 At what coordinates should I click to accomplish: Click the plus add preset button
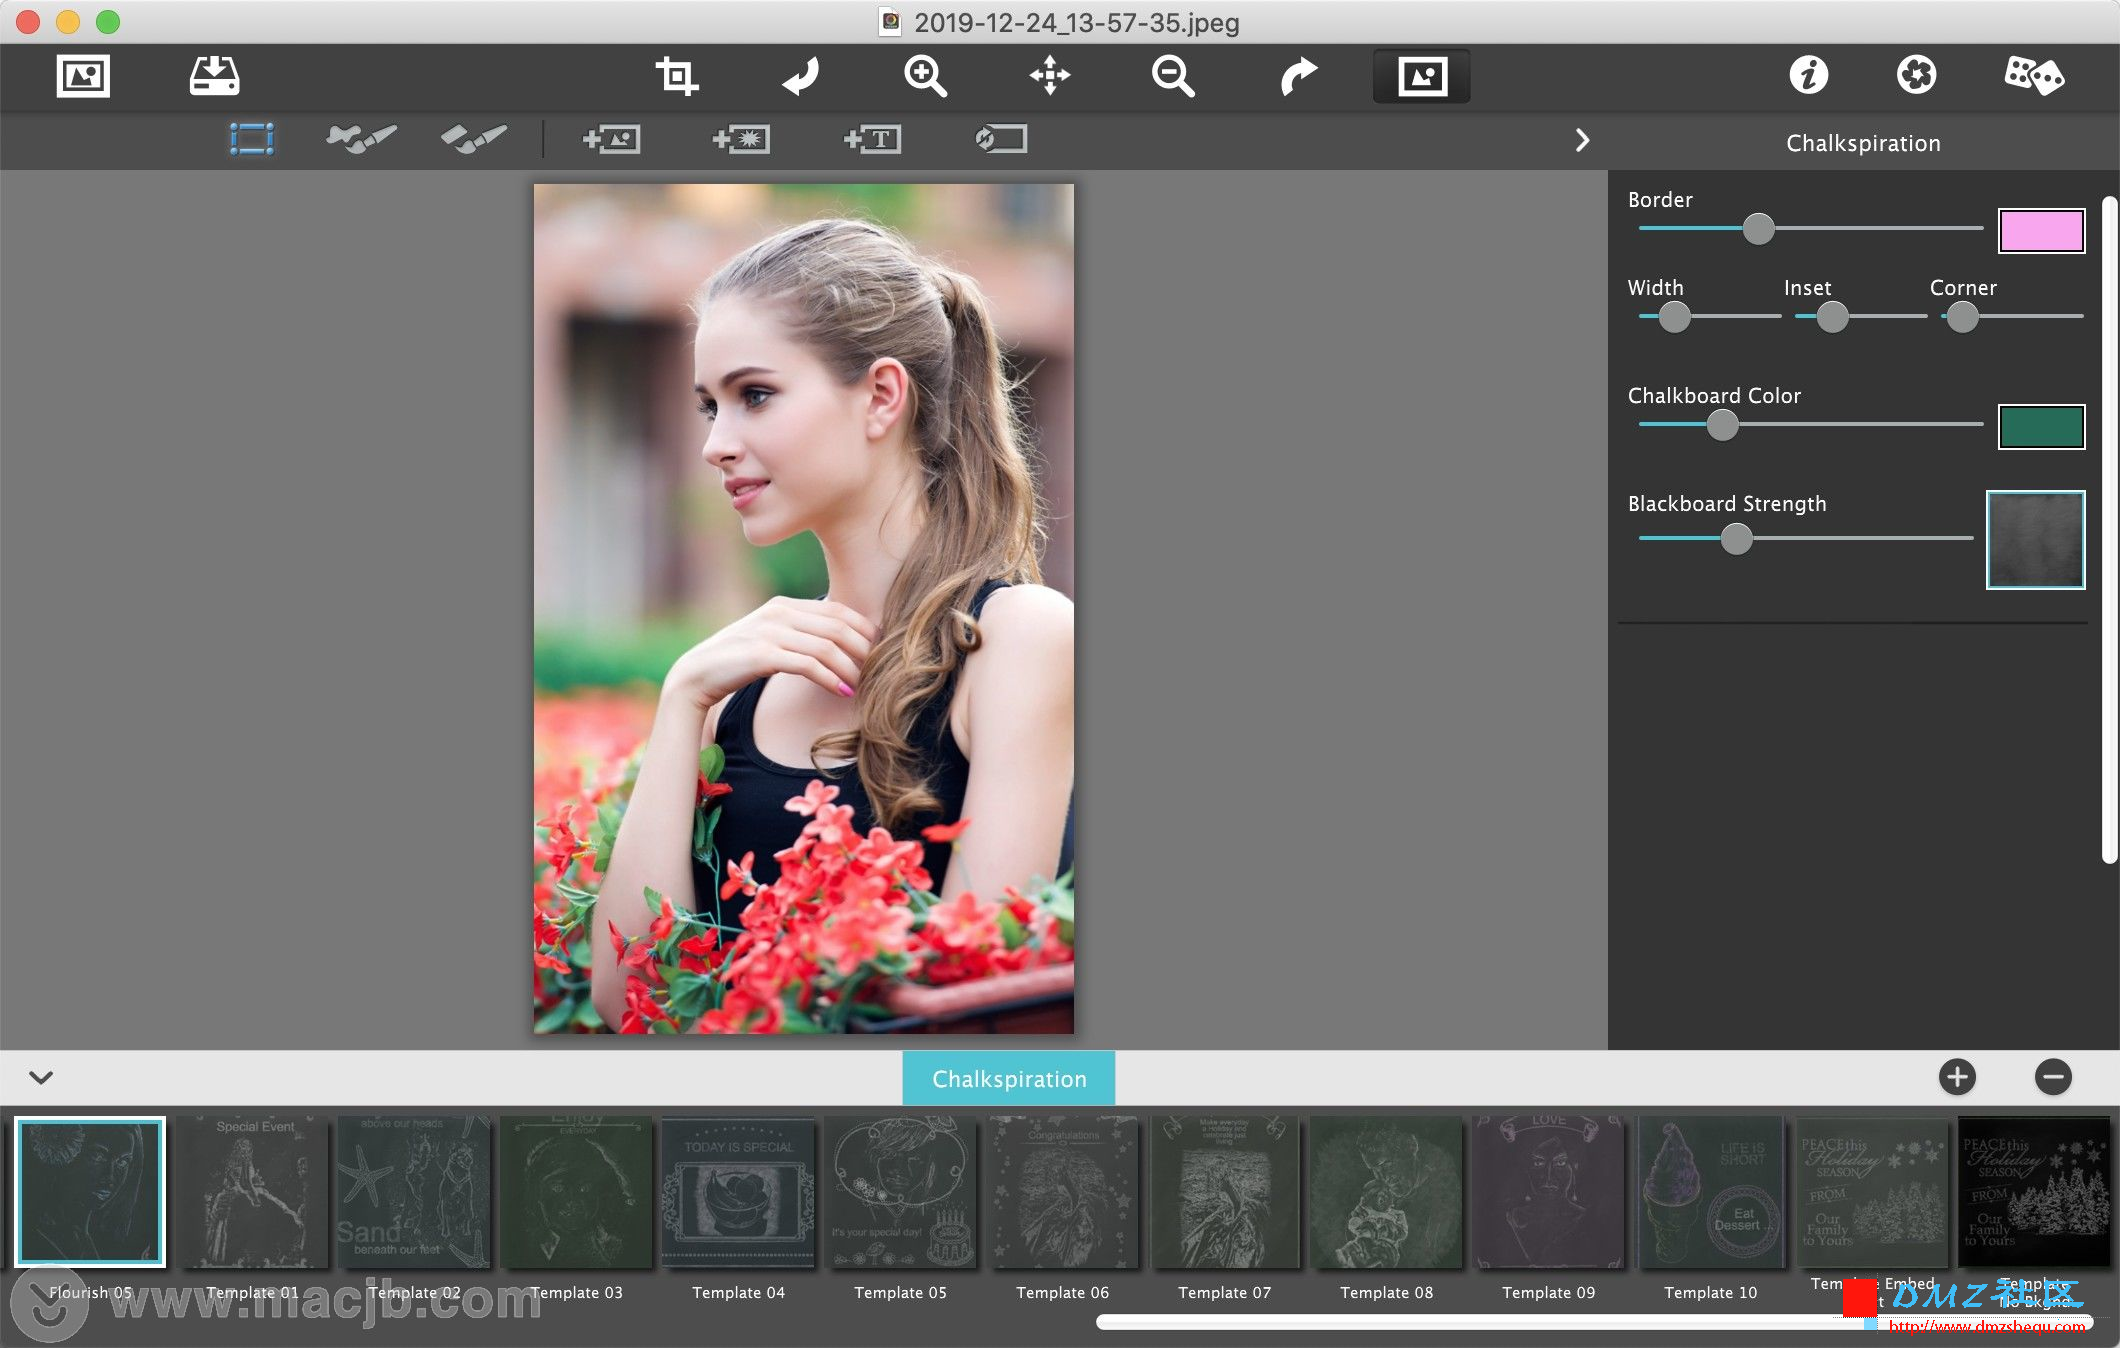coord(1957,1077)
